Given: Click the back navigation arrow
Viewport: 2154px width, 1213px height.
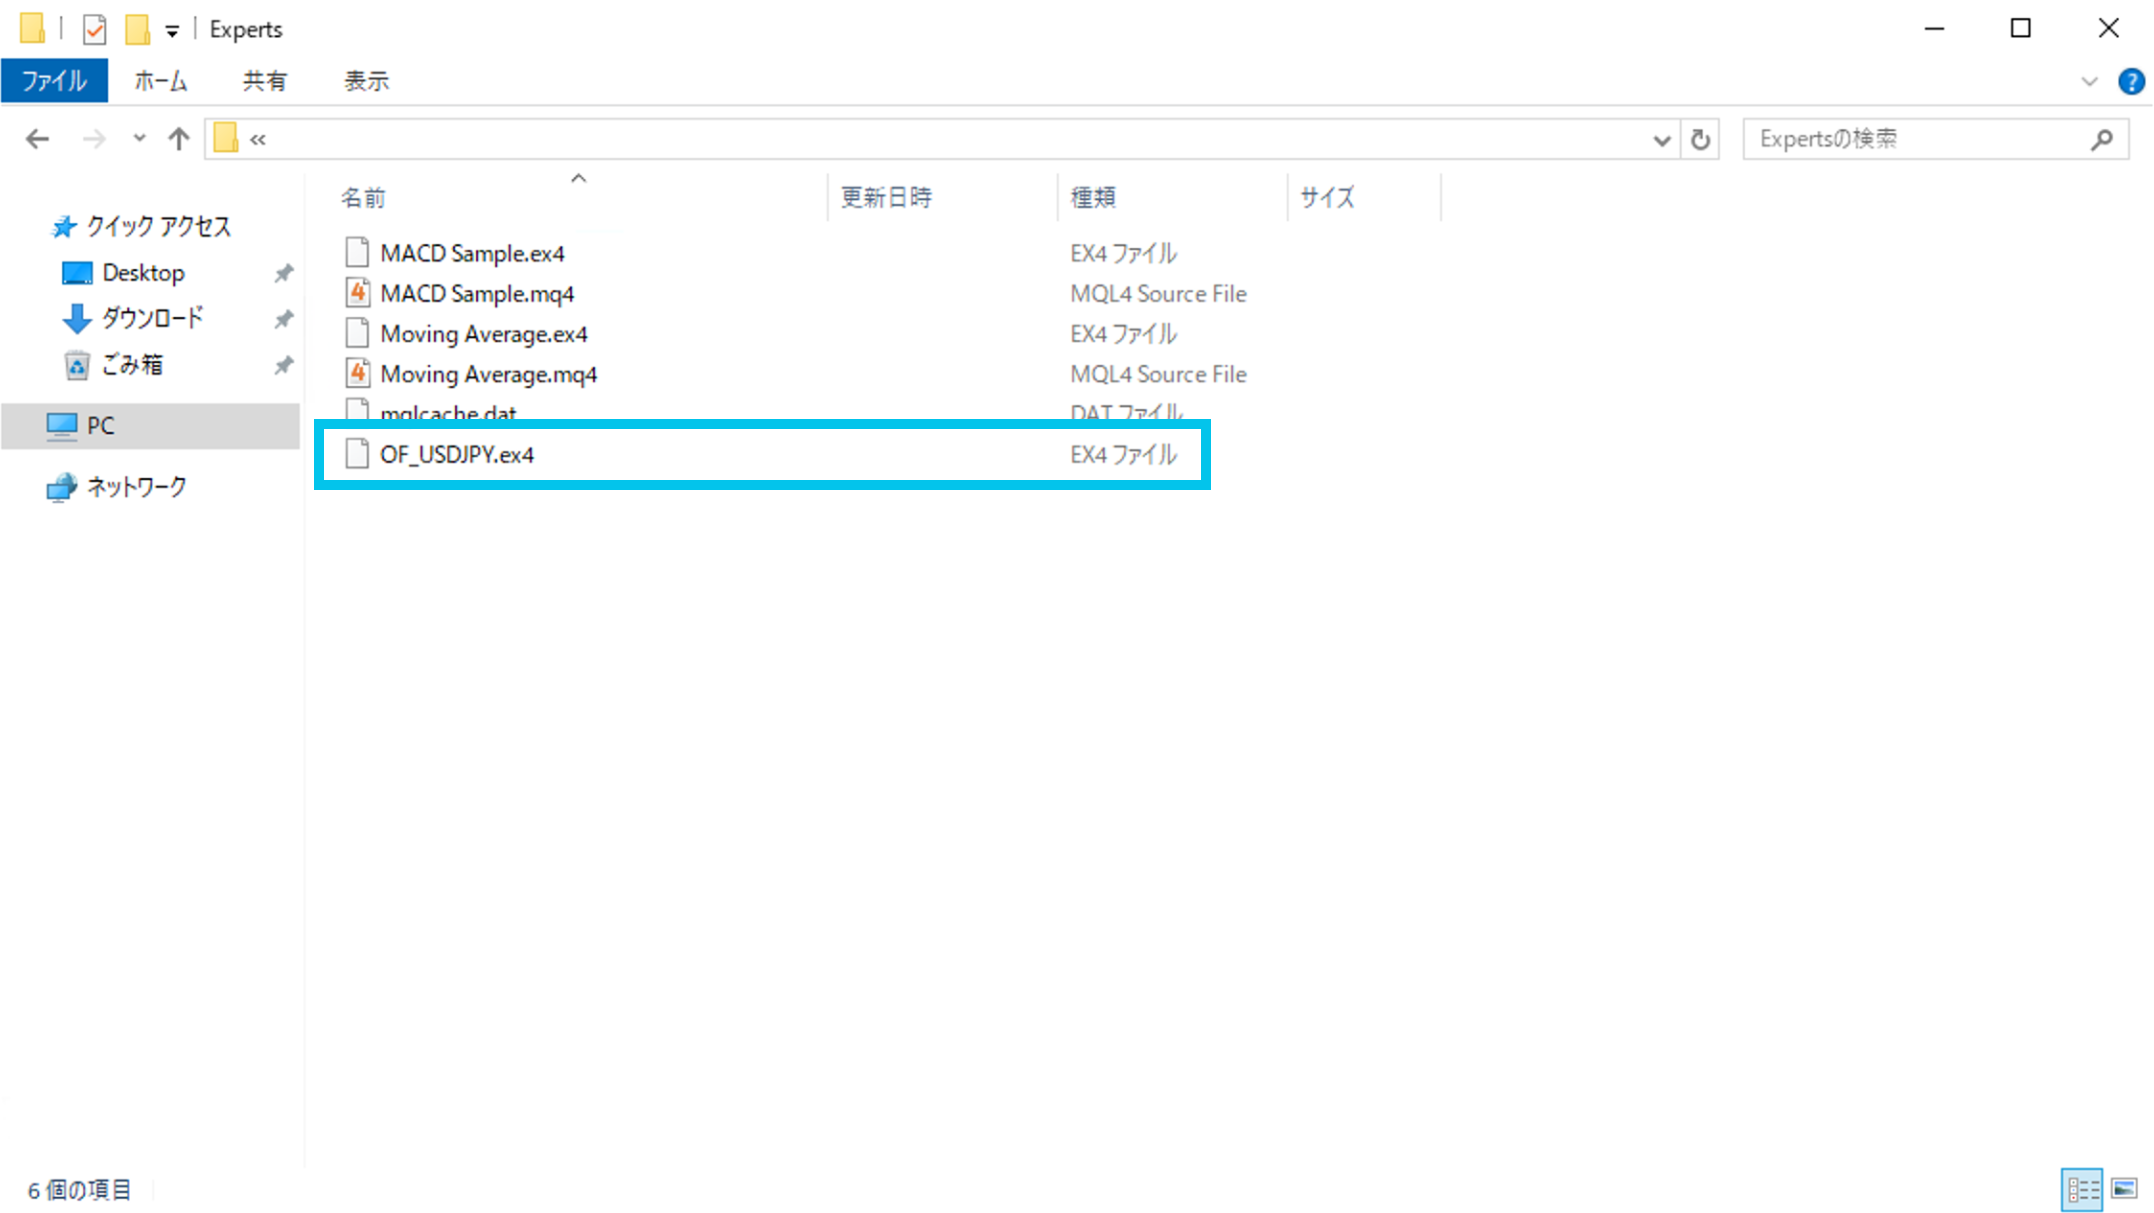Looking at the screenshot, I should click(37, 139).
